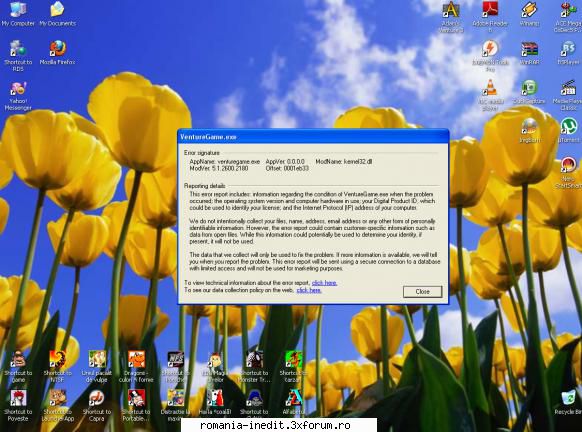
Task: Open the ACE Mega CoDecS icon
Action: (568, 17)
